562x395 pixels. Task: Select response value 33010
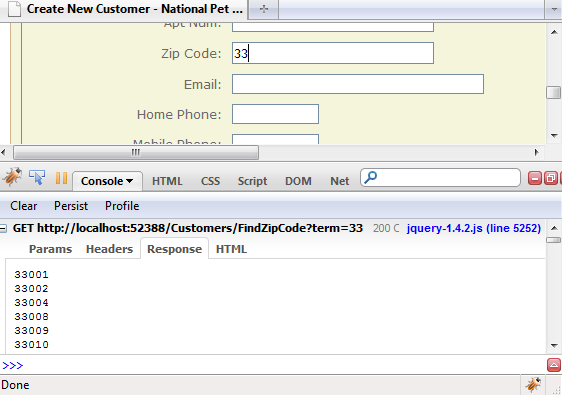tap(31, 344)
